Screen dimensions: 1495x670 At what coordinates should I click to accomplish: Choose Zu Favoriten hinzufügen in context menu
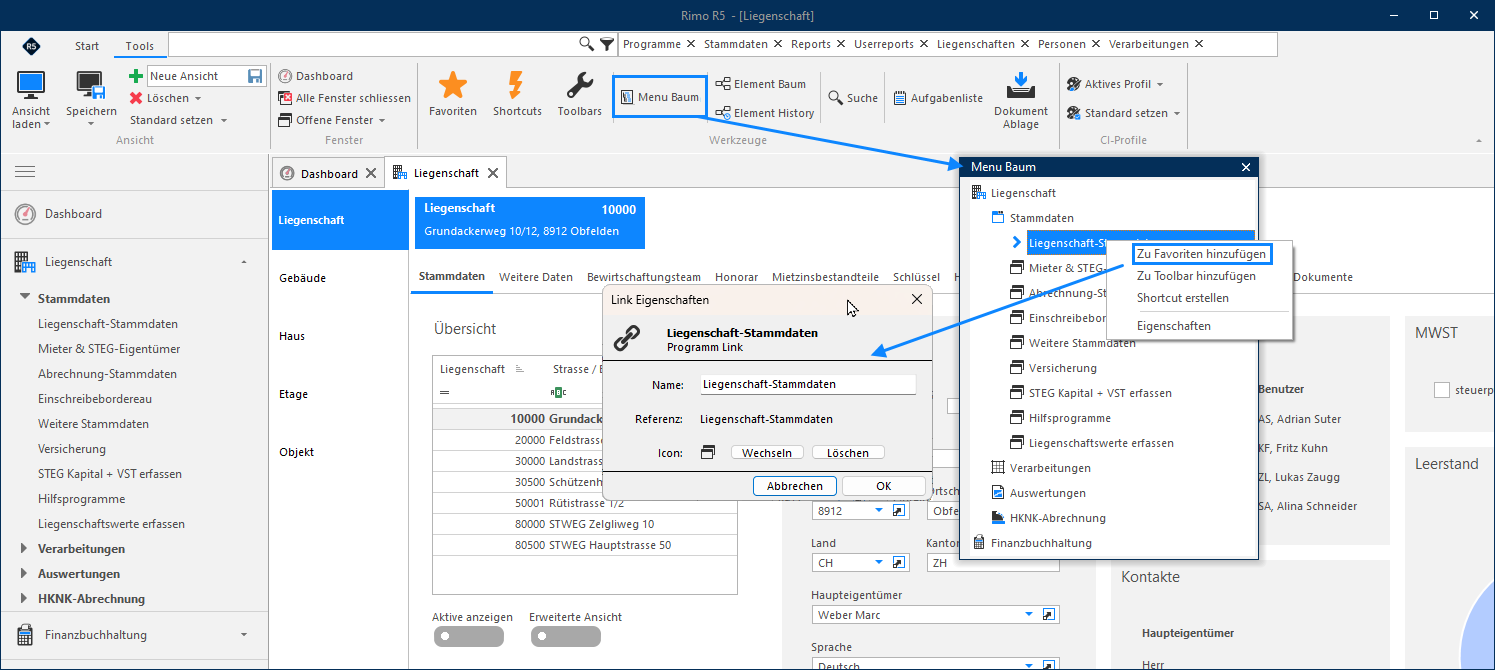pos(1201,254)
